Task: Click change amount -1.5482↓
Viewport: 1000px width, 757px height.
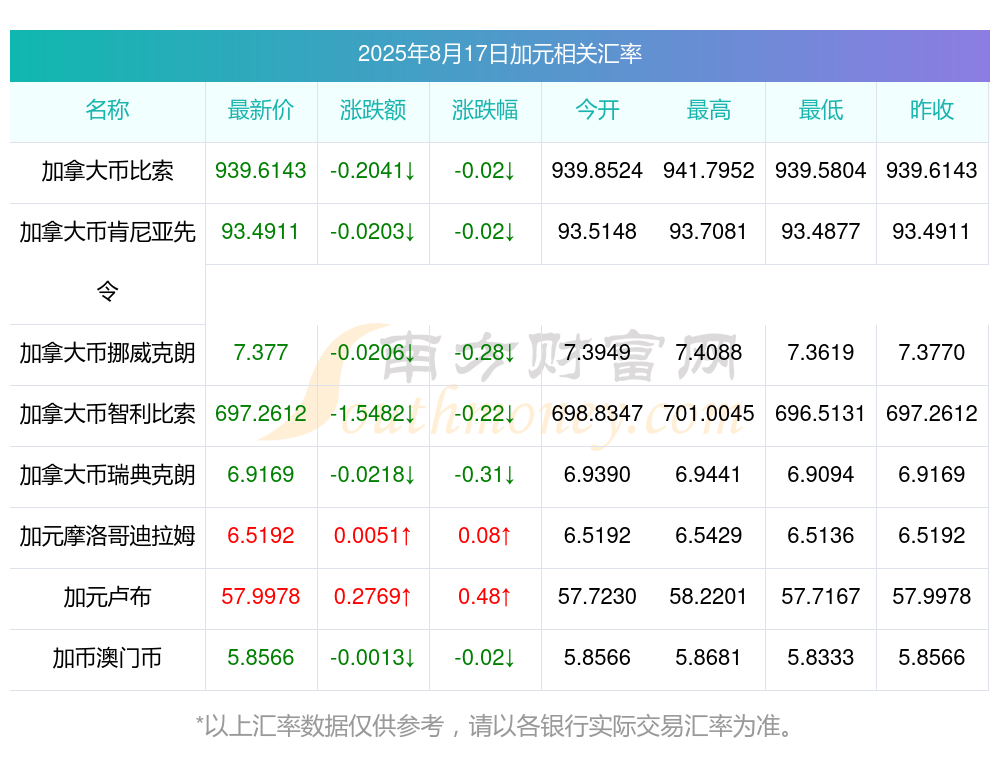Action: [x=373, y=414]
